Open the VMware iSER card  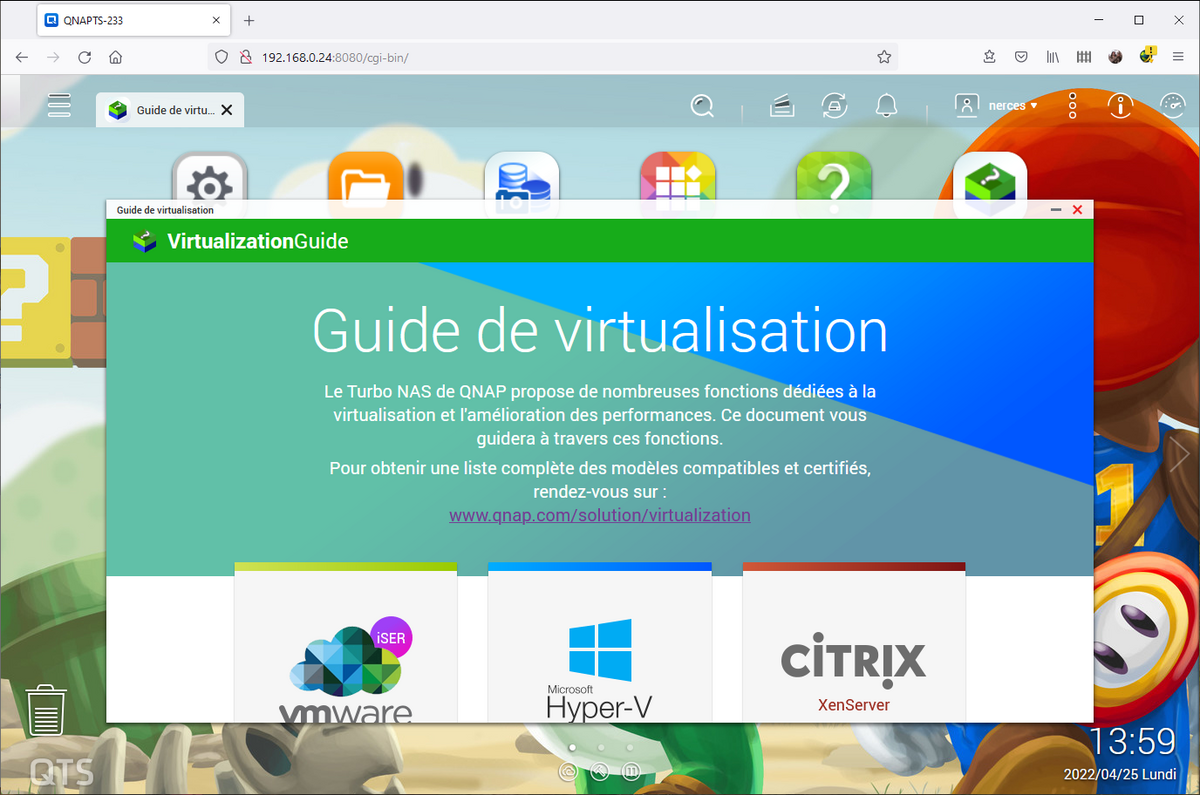pos(346,642)
